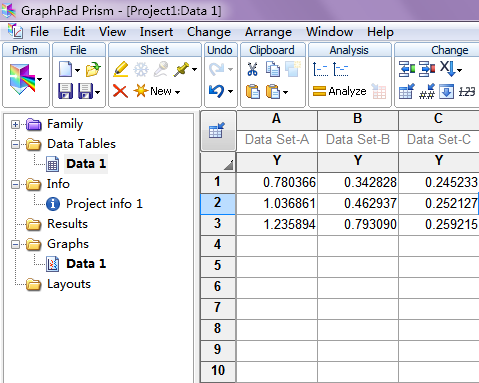Image resolution: width=479 pixels, height=383 pixels.
Task: Open the Paste Special dropdown arrow
Action: [285, 92]
